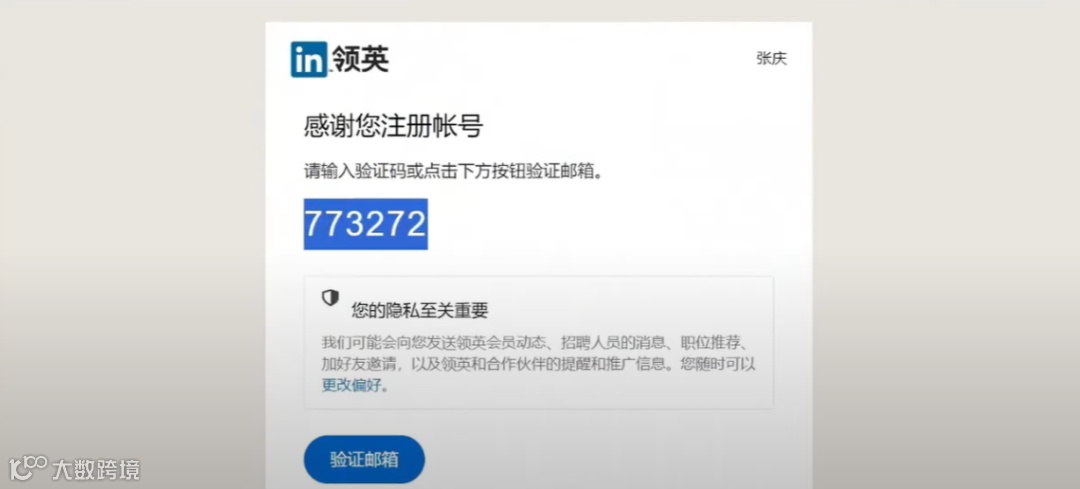Click the text line starting 我们可能会向您发送
This screenshot has width=1080, height=489.
[x=539, y=342]
